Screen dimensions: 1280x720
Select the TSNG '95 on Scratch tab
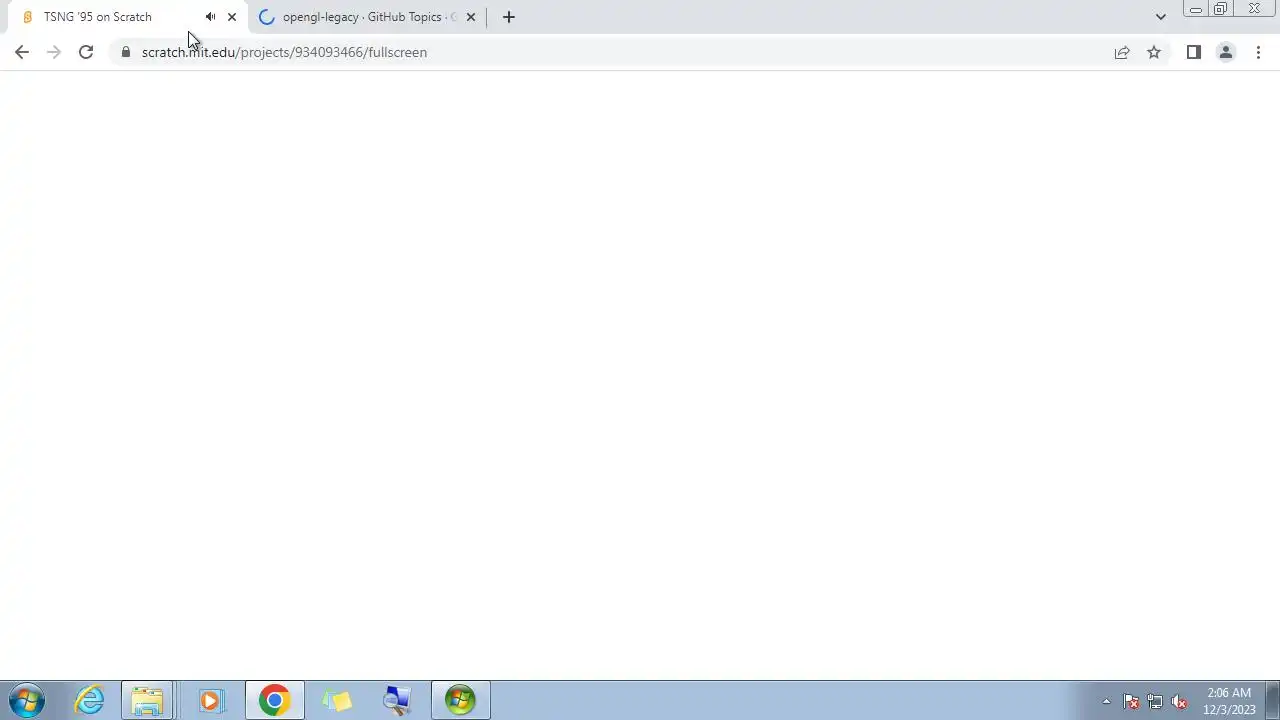tap(127, 17)
